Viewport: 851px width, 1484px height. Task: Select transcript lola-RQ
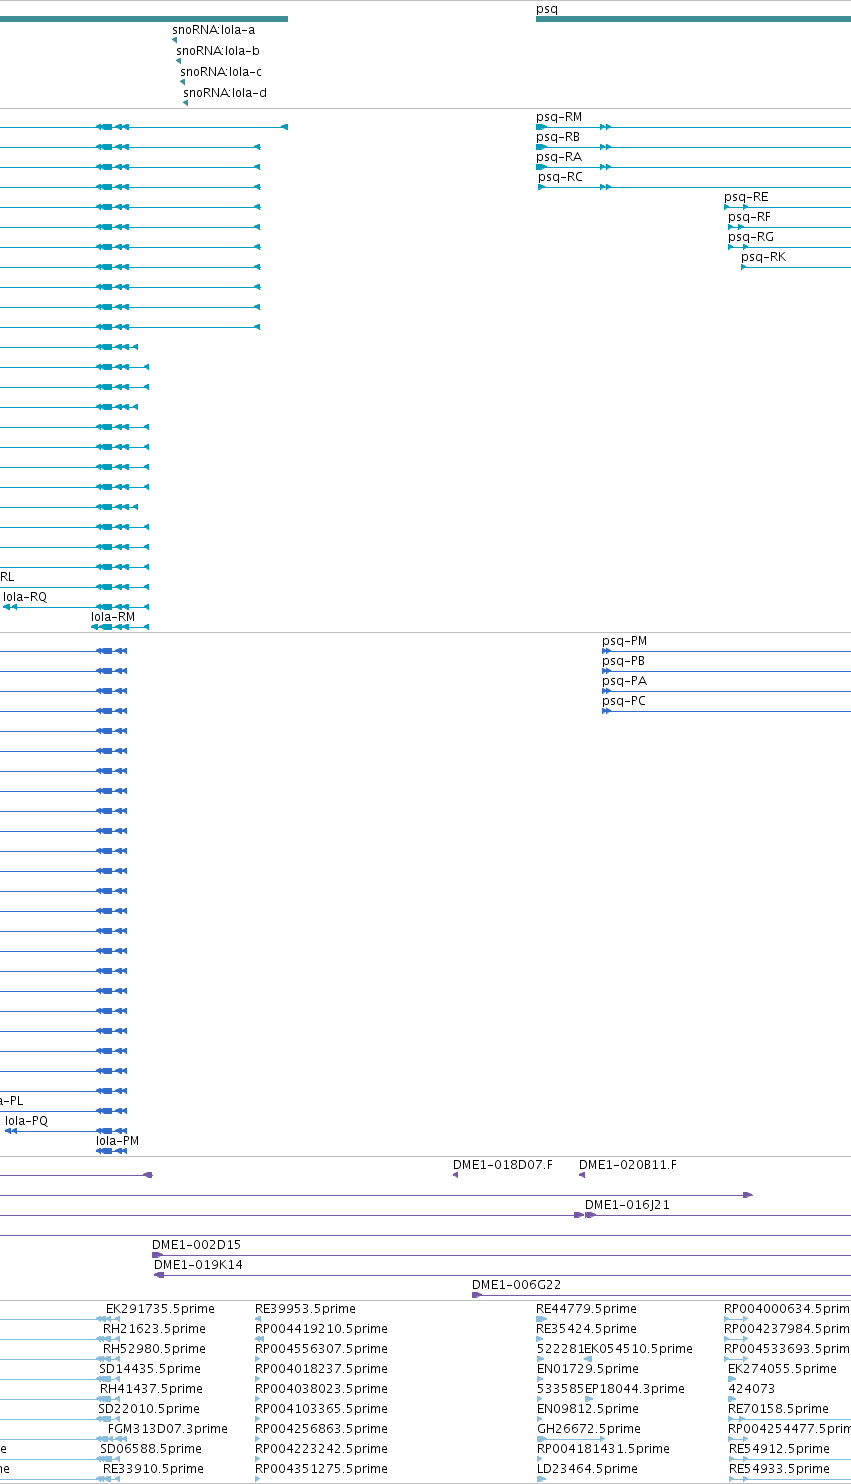click(x=25, y=597)
